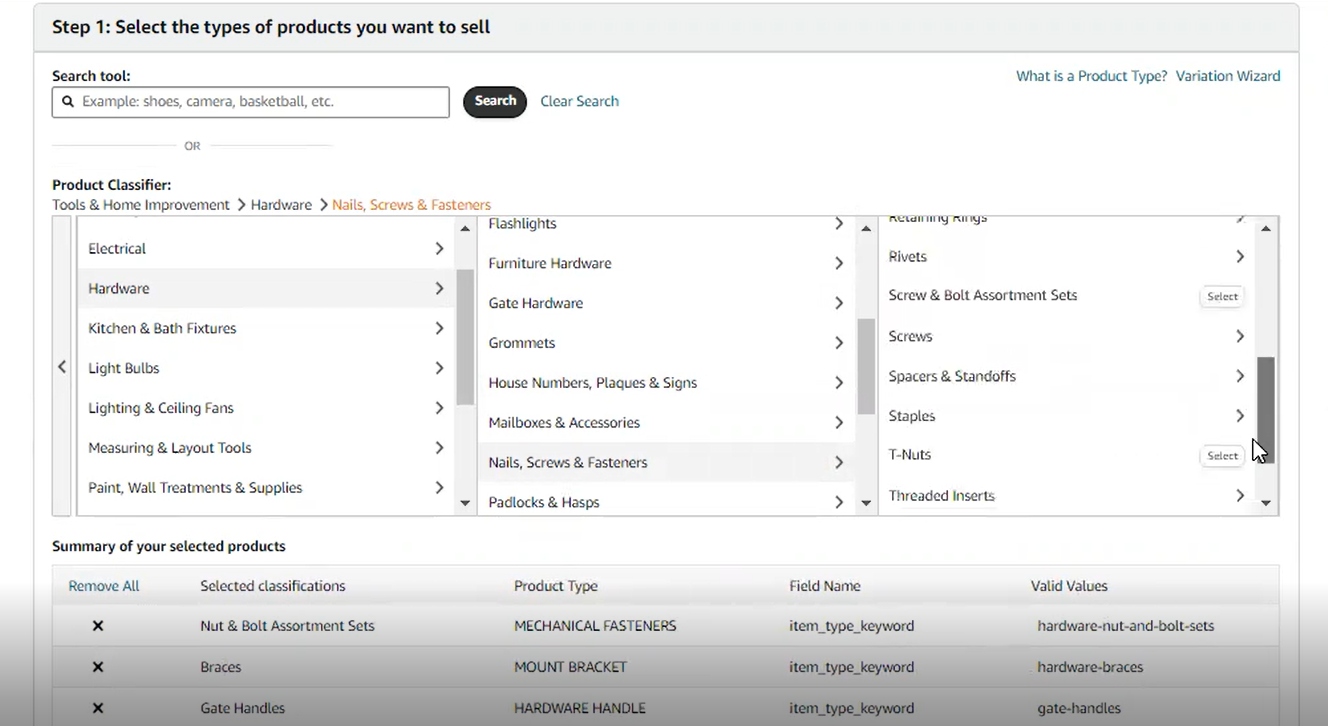1328x726 pixels.
Task: Click the left collapse arrow beside category panel
Action: [x=61, y=367]
